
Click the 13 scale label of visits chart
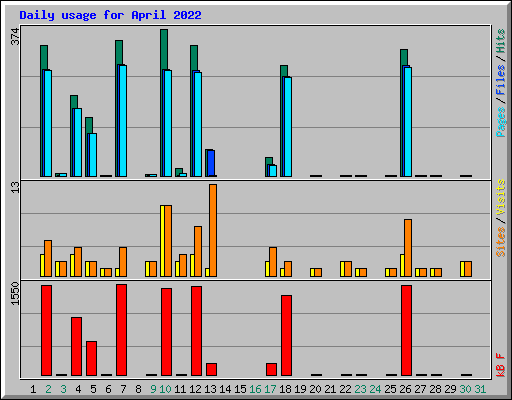[15, 187]
